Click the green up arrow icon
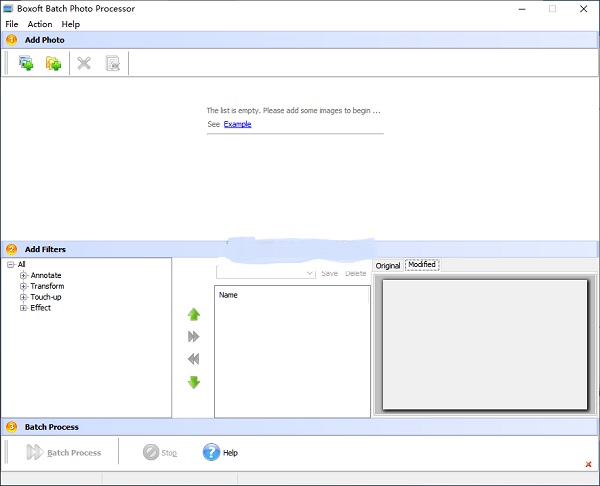This screenshot has height=486, width=600. pos(194,314)
